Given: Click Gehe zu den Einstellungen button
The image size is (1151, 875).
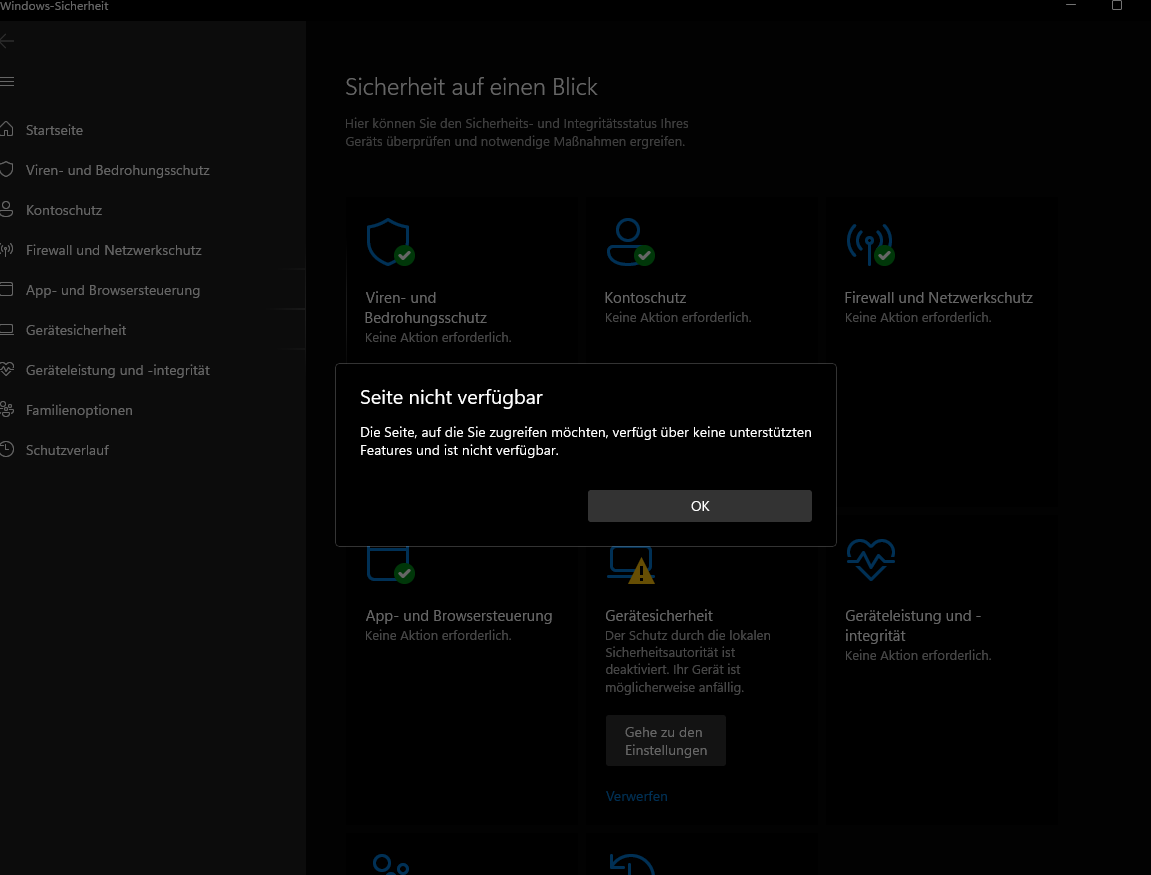Looking at the screenshot, I should pos(665,741).
